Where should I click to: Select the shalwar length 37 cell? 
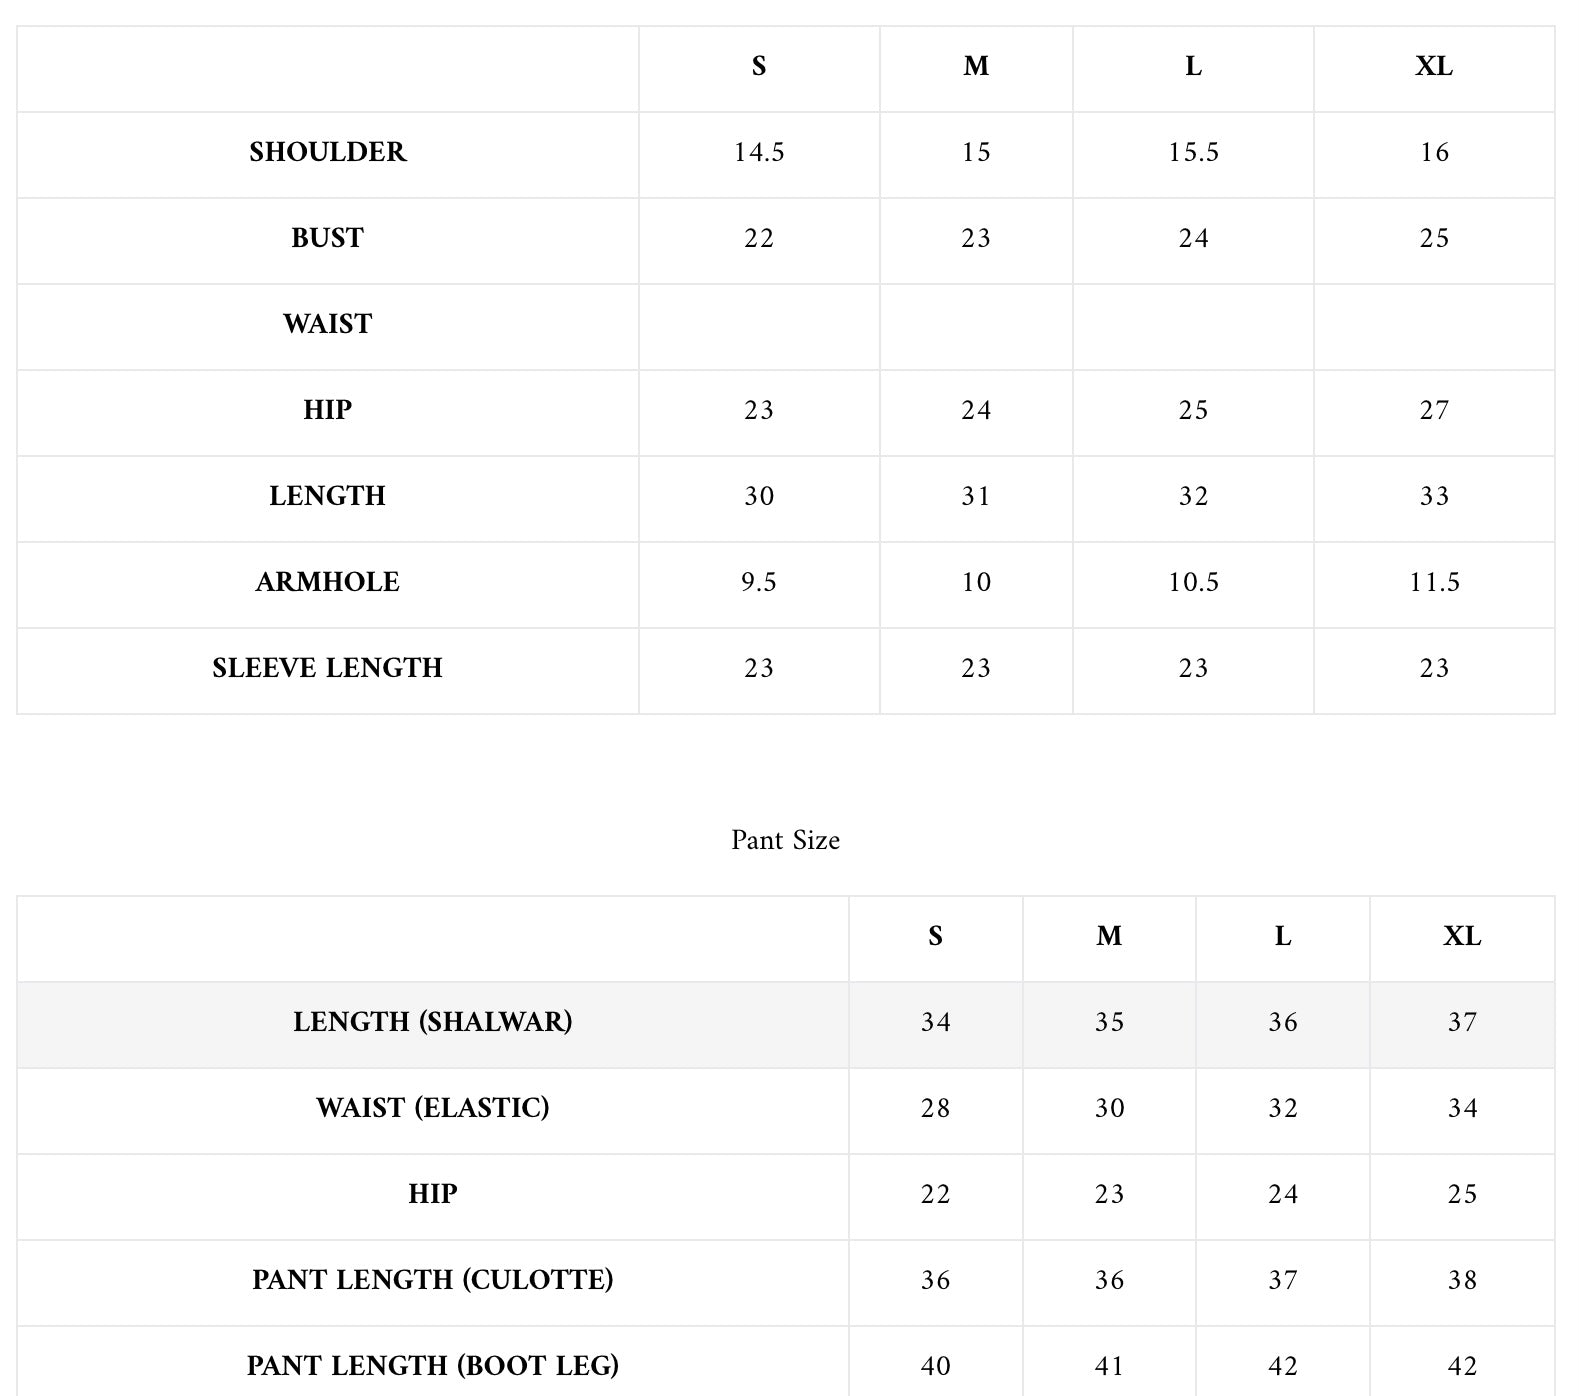pos(1462,1022)
